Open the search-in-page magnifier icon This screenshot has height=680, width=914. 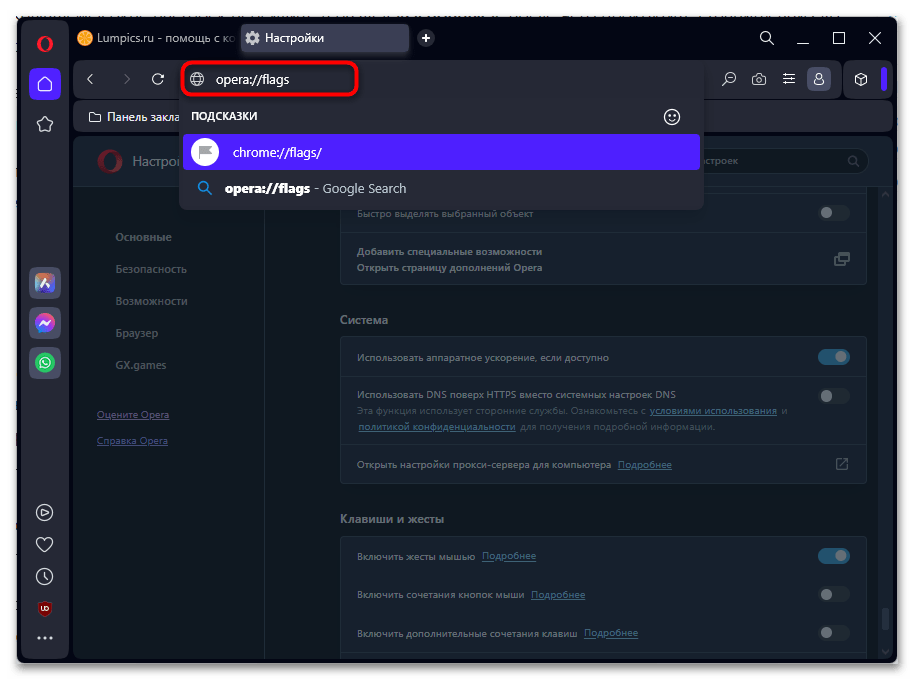tap(729, 79)
